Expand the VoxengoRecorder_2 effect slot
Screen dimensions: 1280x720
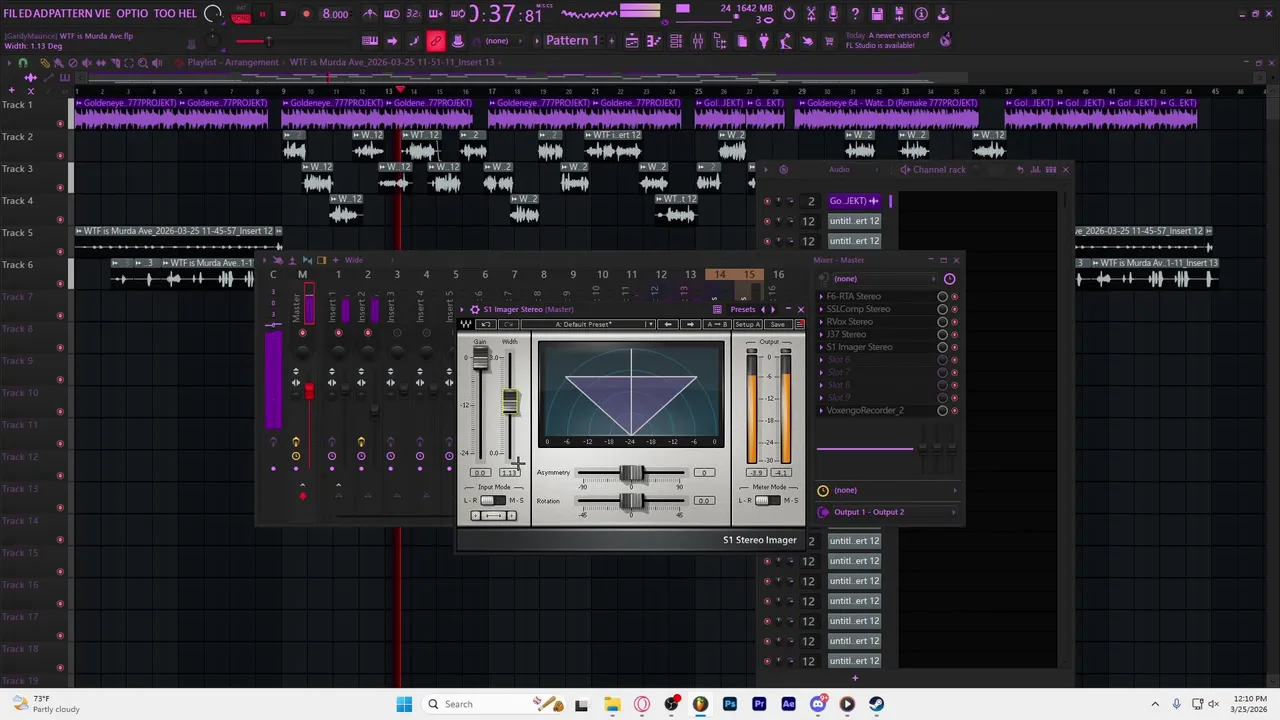pos(822,411)
